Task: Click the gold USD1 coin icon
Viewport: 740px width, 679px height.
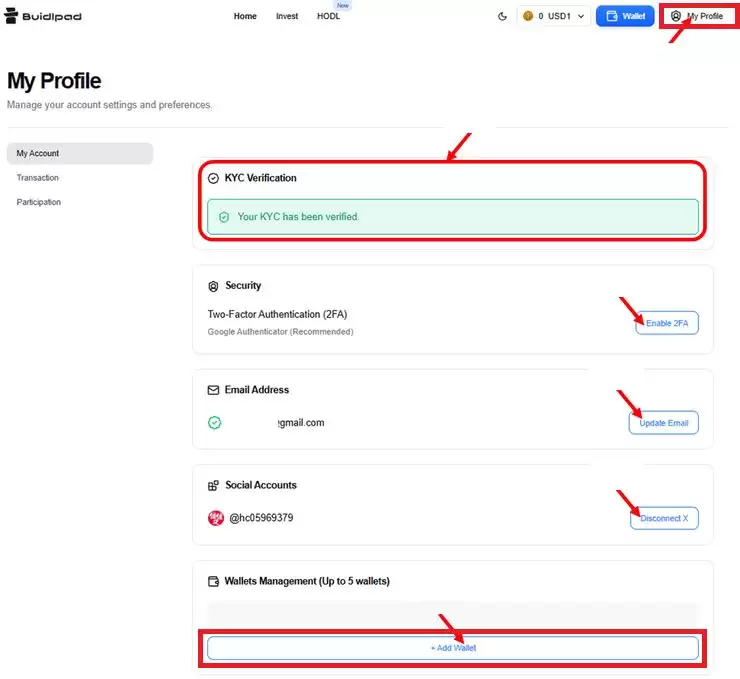Action: point(528,16)
